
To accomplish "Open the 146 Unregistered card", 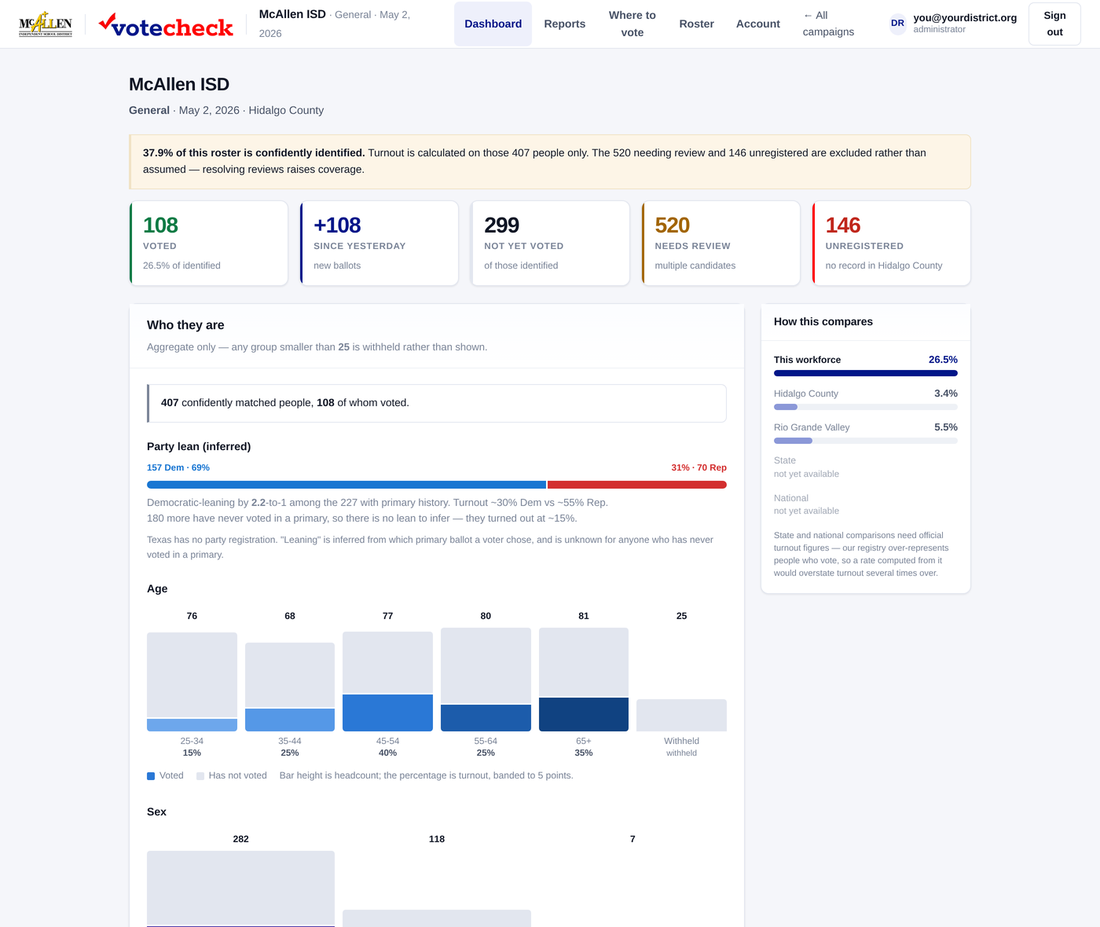I will point(891,244).
